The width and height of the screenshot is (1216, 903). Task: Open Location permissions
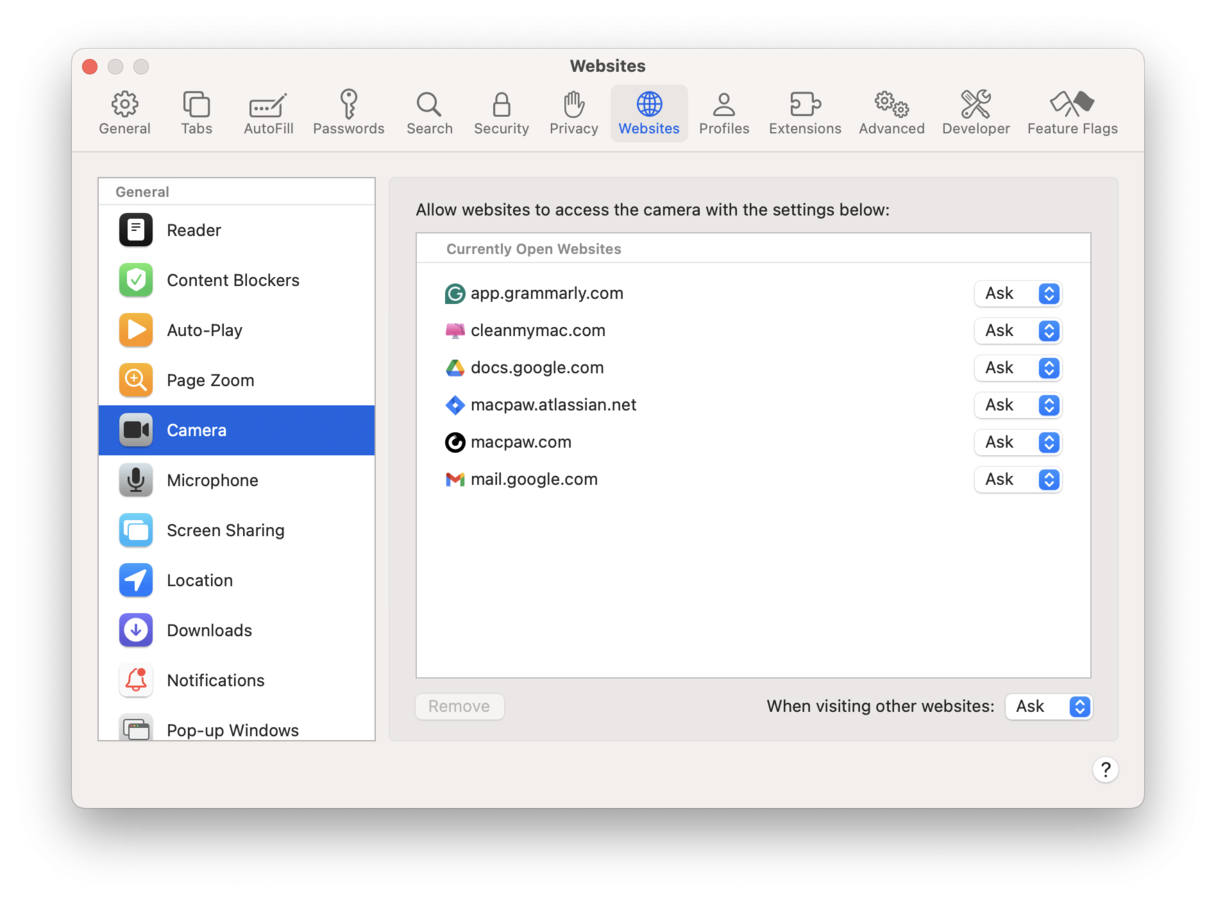[x=199, y=580]
